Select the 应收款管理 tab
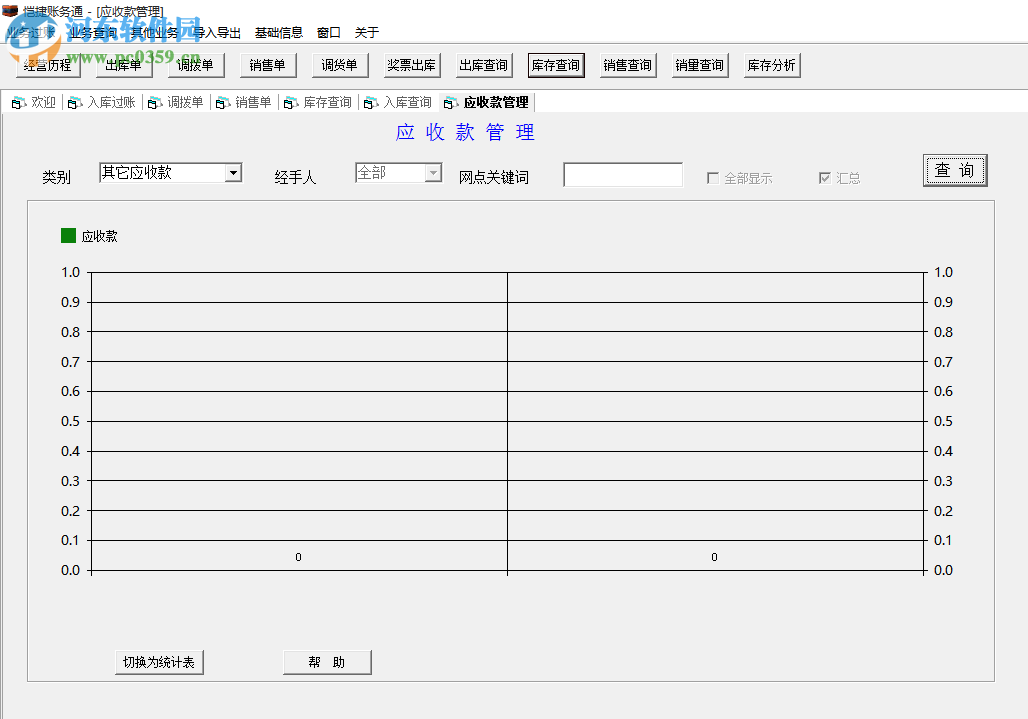Screen dimensions: 1028x719 pyautogui.click(x=486, y=103)
